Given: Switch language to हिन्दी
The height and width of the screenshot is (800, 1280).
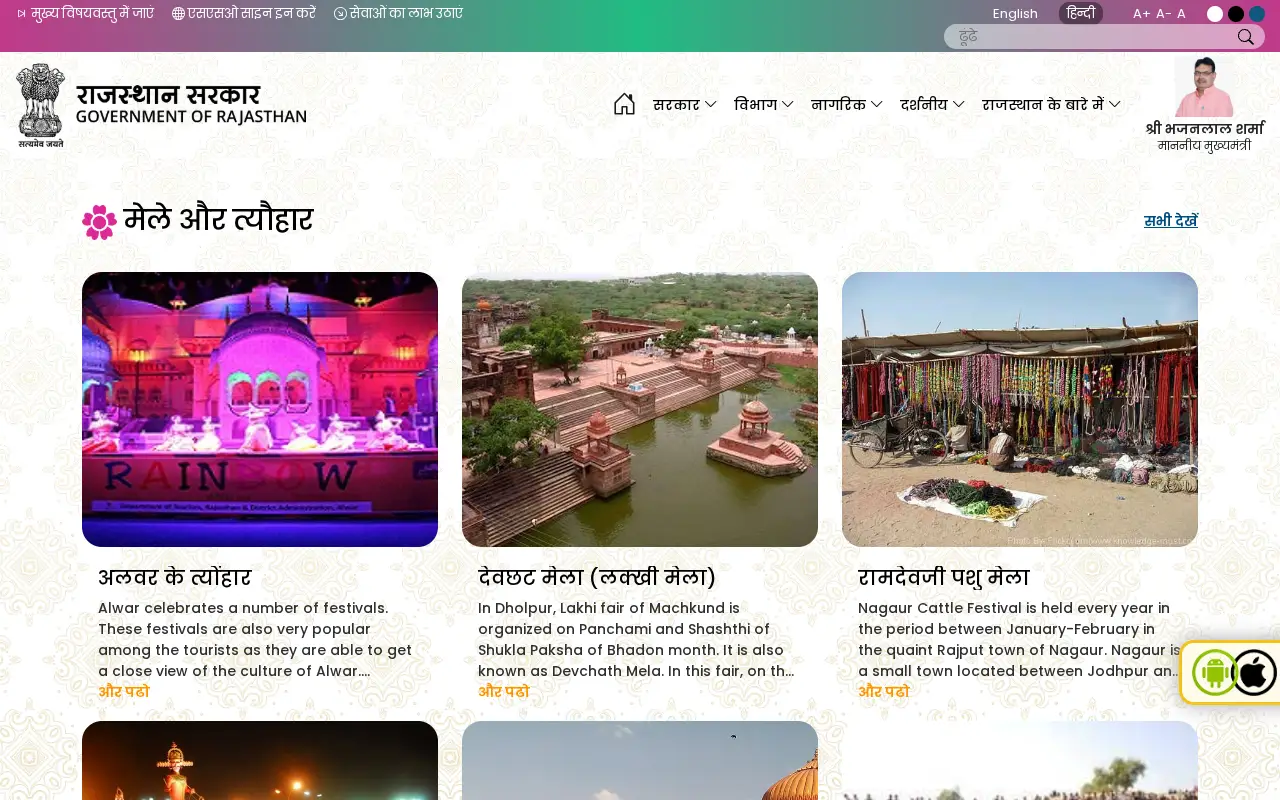Looking at the screenshot, I should [1081, 13].
